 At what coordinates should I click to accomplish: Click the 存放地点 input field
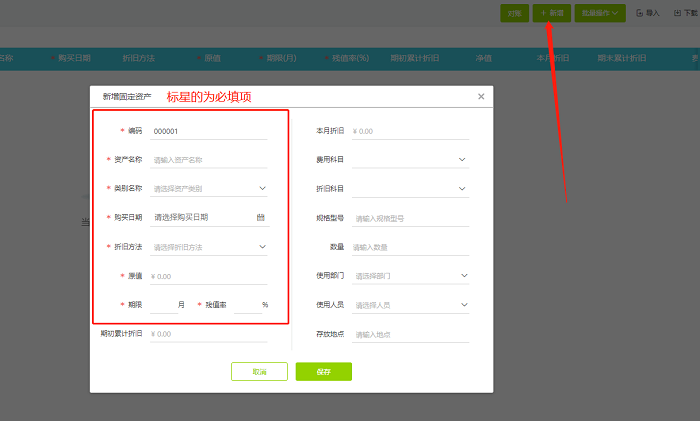[410, 334]
